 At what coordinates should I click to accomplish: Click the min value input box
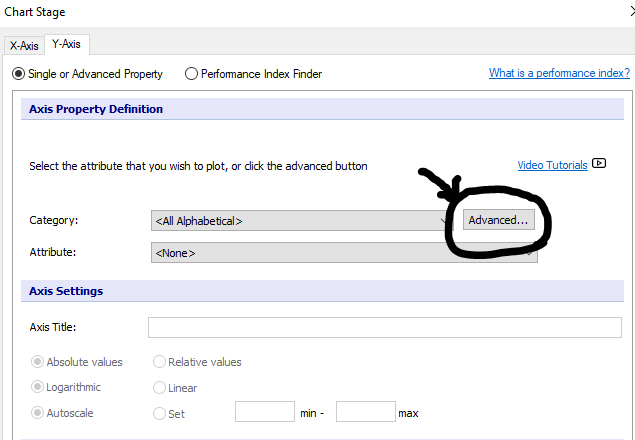pos(265,412)
